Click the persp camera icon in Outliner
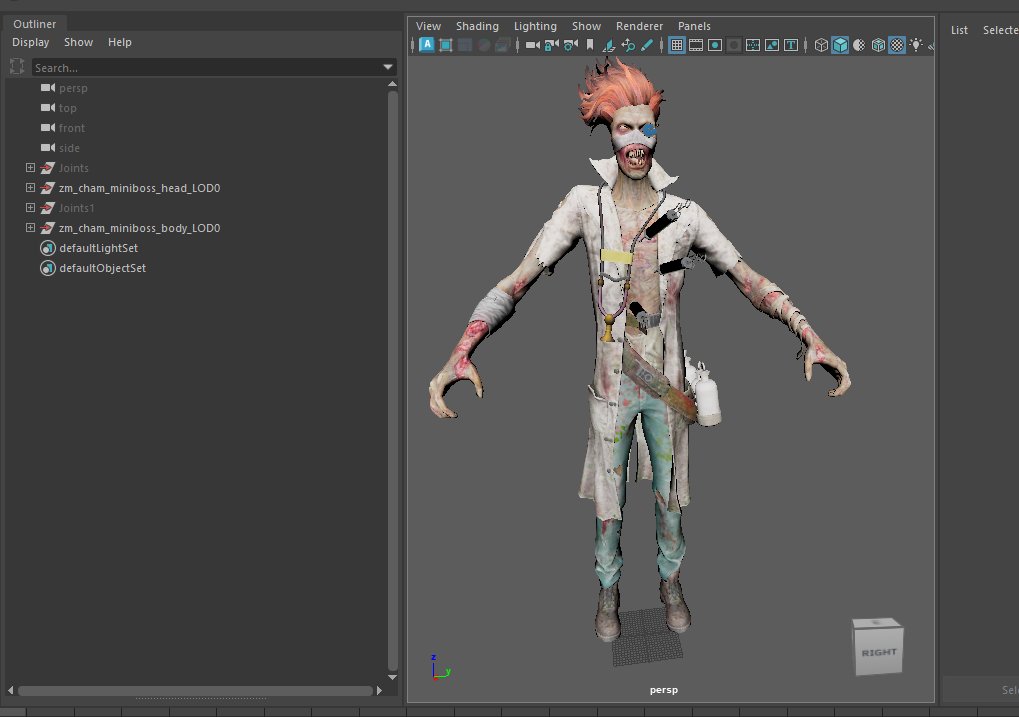The image size is (1019, 717). click(x=47, y=87)
